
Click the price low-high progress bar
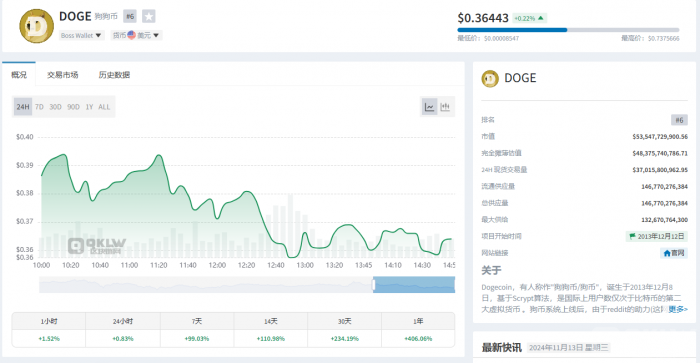point(568,30)
